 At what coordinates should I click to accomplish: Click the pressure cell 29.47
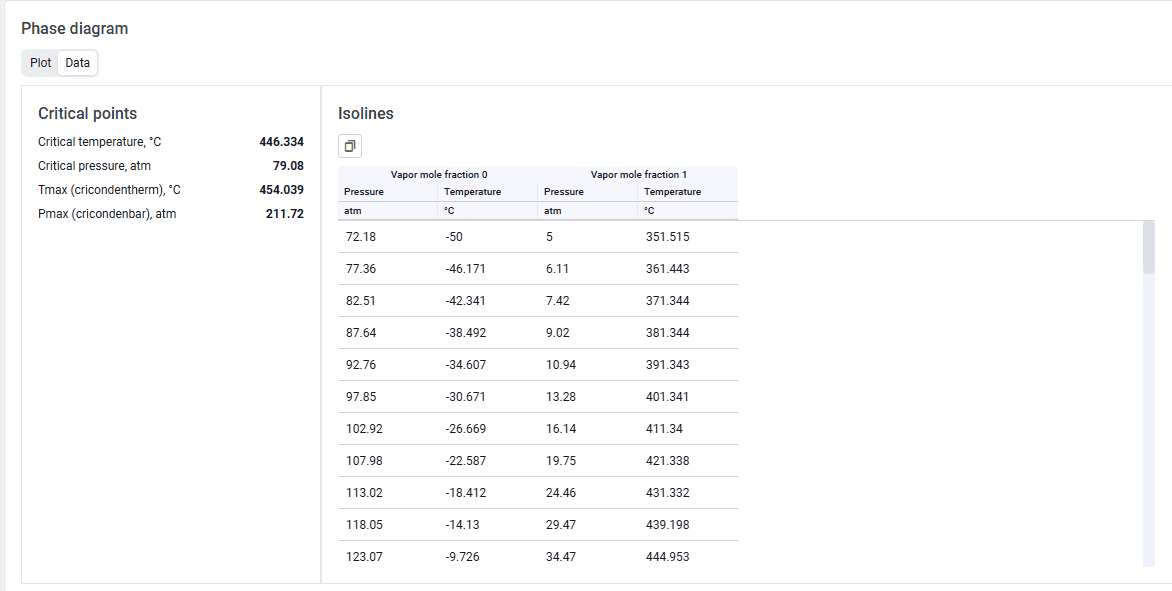pyautogui.click(x=588, y=525)
